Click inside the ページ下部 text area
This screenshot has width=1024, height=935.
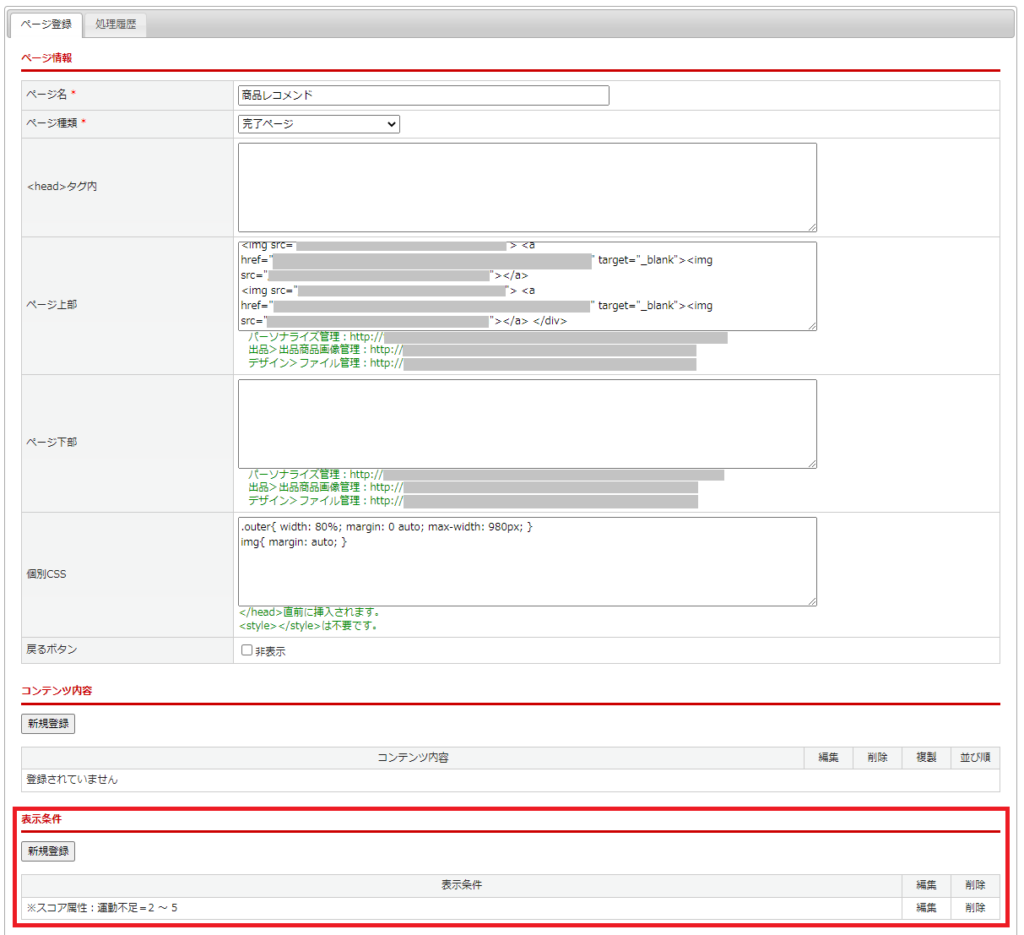[x=527, y=423]
